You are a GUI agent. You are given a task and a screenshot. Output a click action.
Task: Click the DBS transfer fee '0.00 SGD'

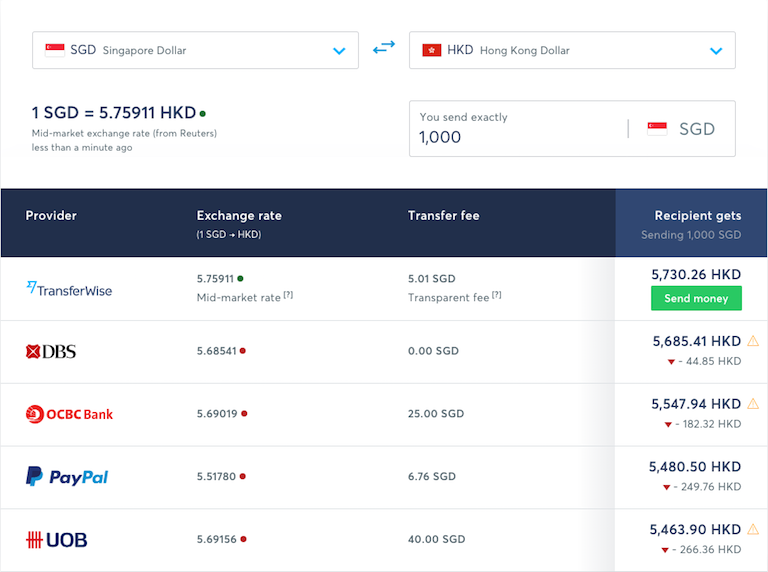coord(433,351)
